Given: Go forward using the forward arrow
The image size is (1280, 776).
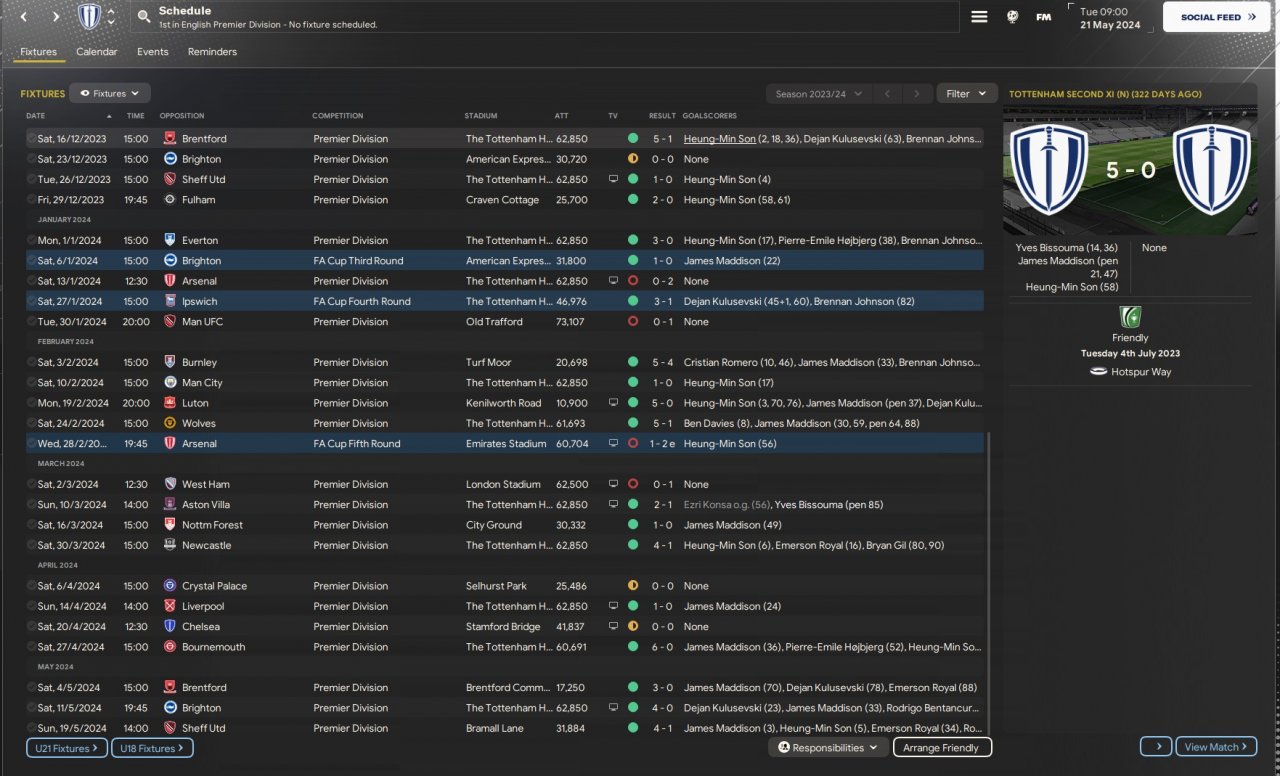Looking at the screenshot, I should (x=56, y=17).
